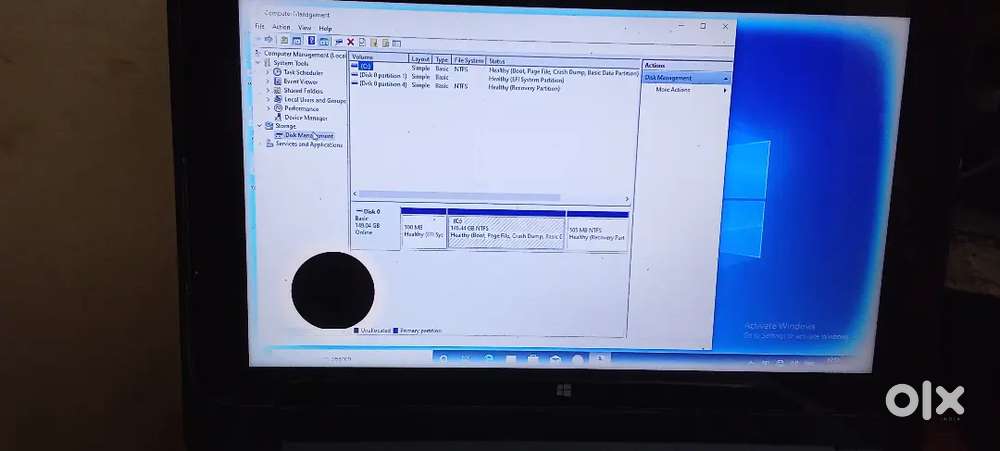The height and width of the screenshot is (451, 1000).
Task: Open the Action menu
Action: 281,28
